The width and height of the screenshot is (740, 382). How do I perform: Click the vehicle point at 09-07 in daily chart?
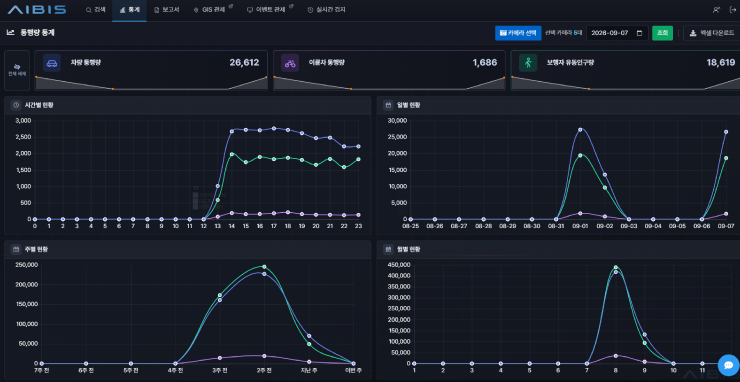tap(726, 132)
